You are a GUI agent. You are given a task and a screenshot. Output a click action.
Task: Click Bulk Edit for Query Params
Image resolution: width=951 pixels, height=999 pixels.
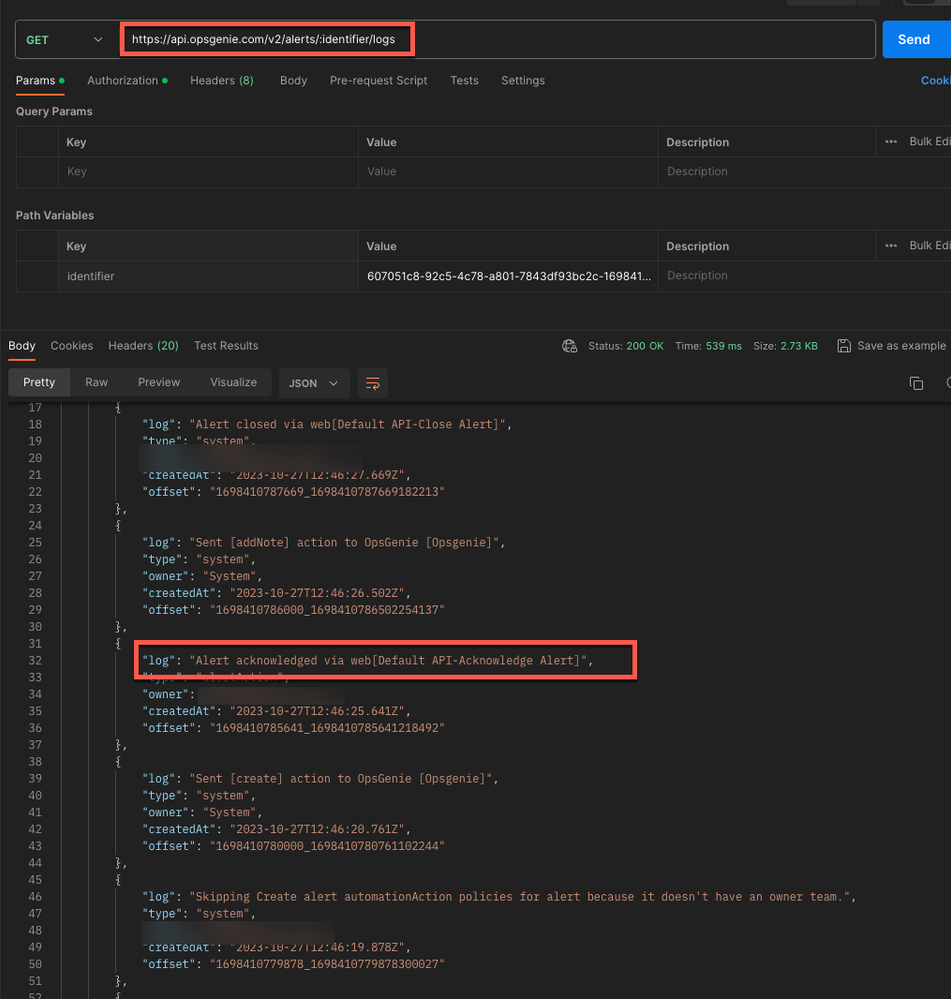[929, 141]
